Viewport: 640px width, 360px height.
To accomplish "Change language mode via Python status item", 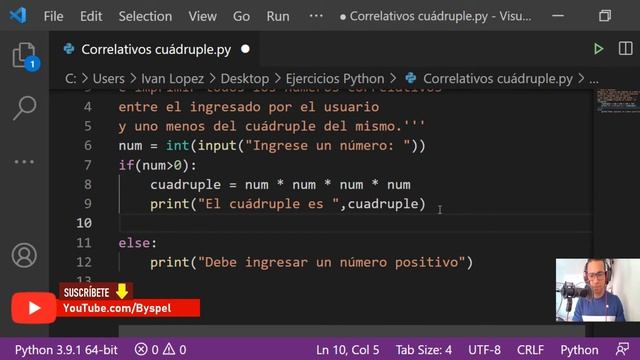I will 579,350.
